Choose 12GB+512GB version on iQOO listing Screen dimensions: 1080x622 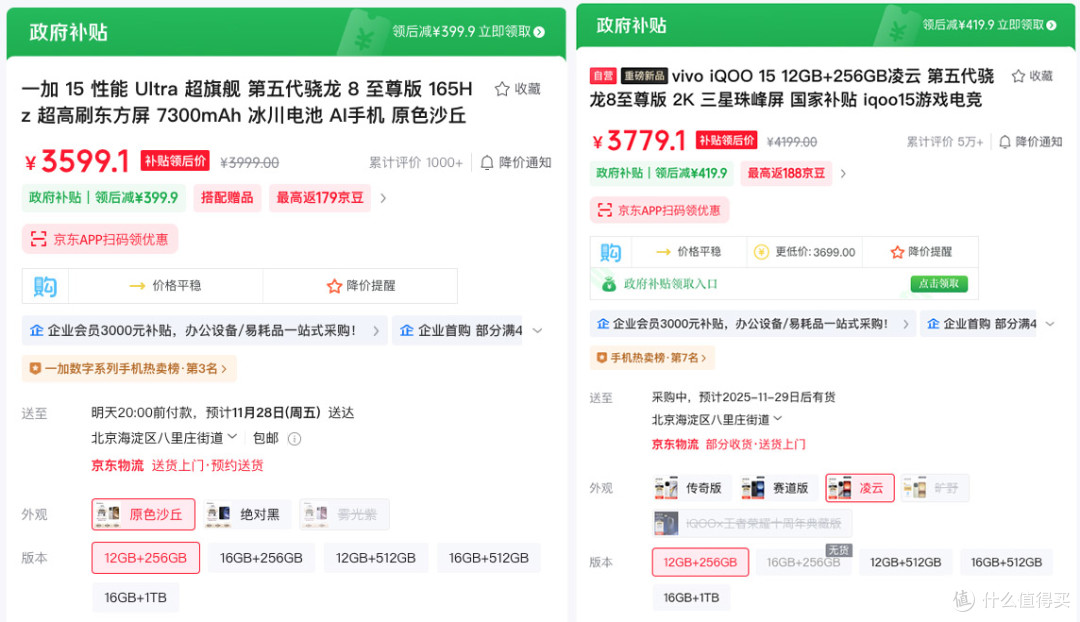[x=905, y=563]
